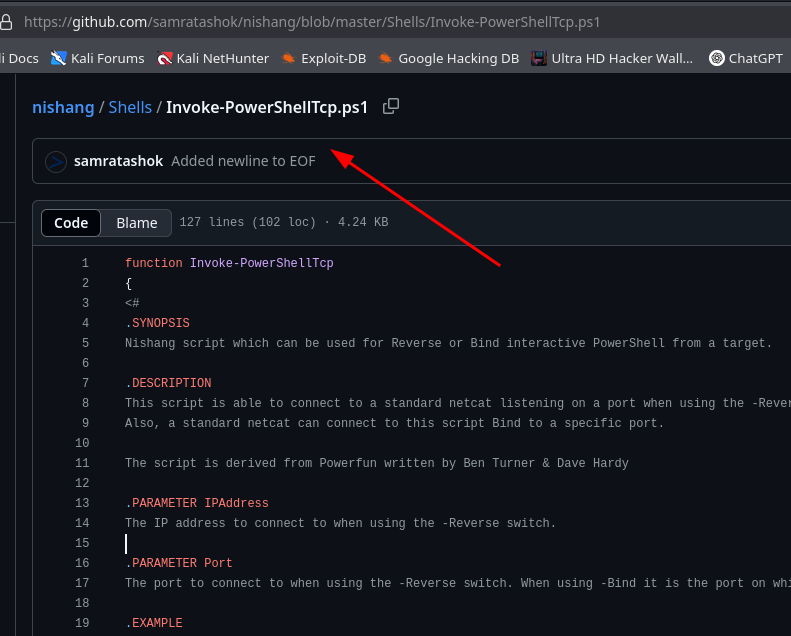Image resolution: width=791 pixels, height=636 pixels.
Task: Click the samratashok author name link
Action: pos(118,161)
